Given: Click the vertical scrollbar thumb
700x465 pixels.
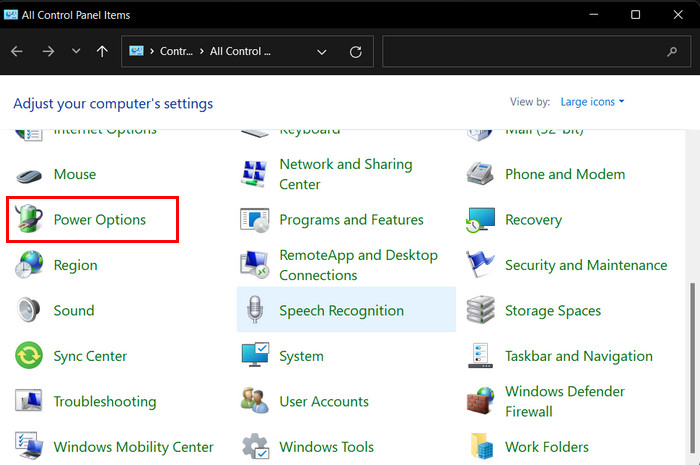Looking at the screenshot, I should (692, 367).
